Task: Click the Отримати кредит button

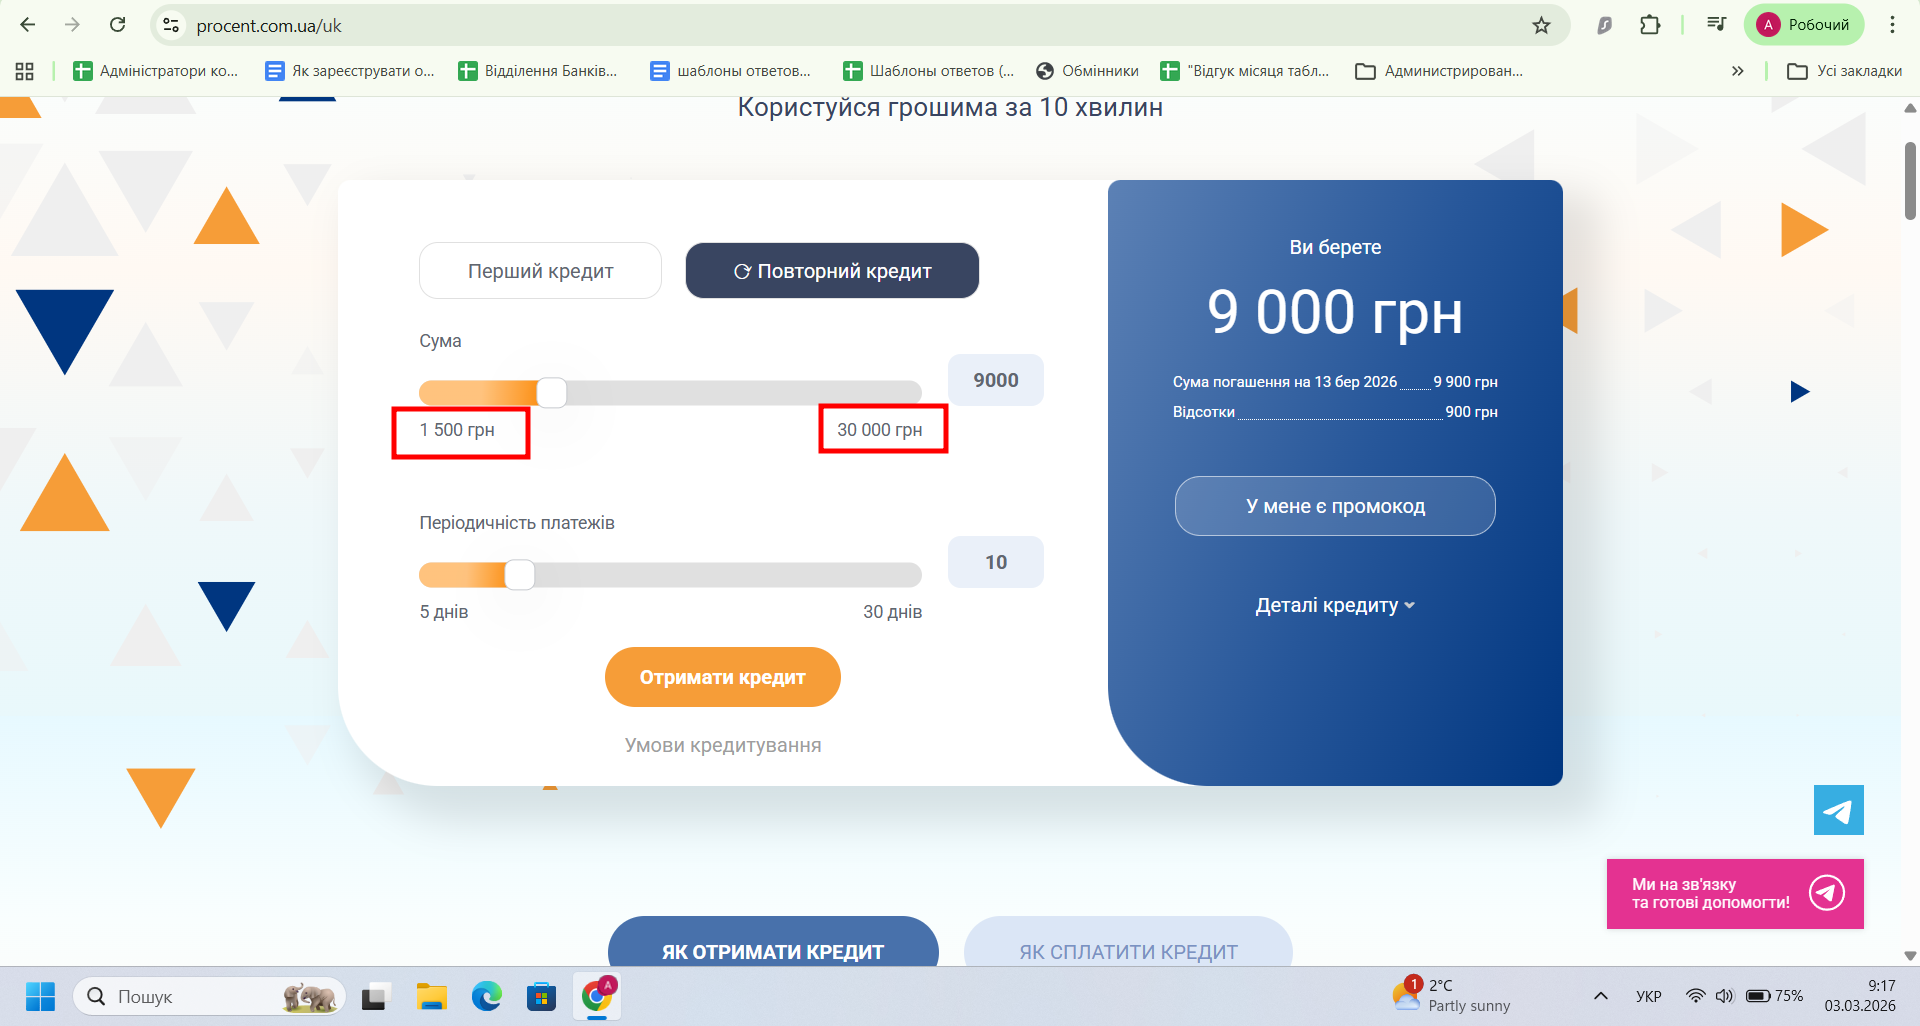Action: click(723, 677)
